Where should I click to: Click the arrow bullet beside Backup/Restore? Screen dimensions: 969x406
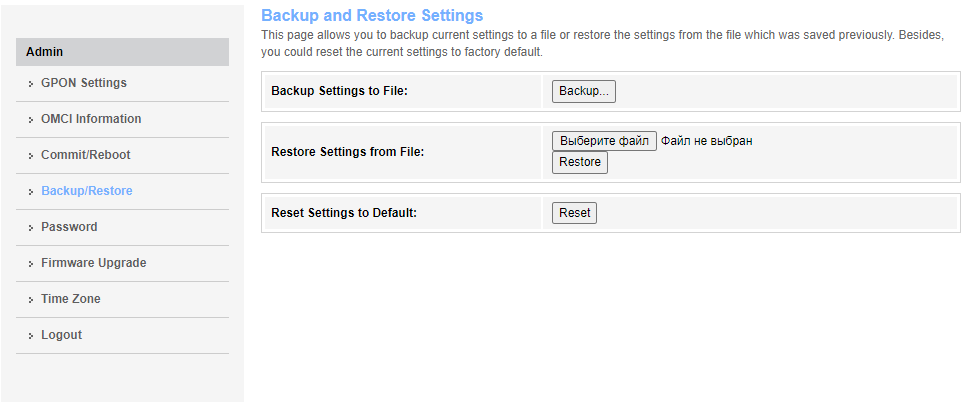[x=32, y=192]
